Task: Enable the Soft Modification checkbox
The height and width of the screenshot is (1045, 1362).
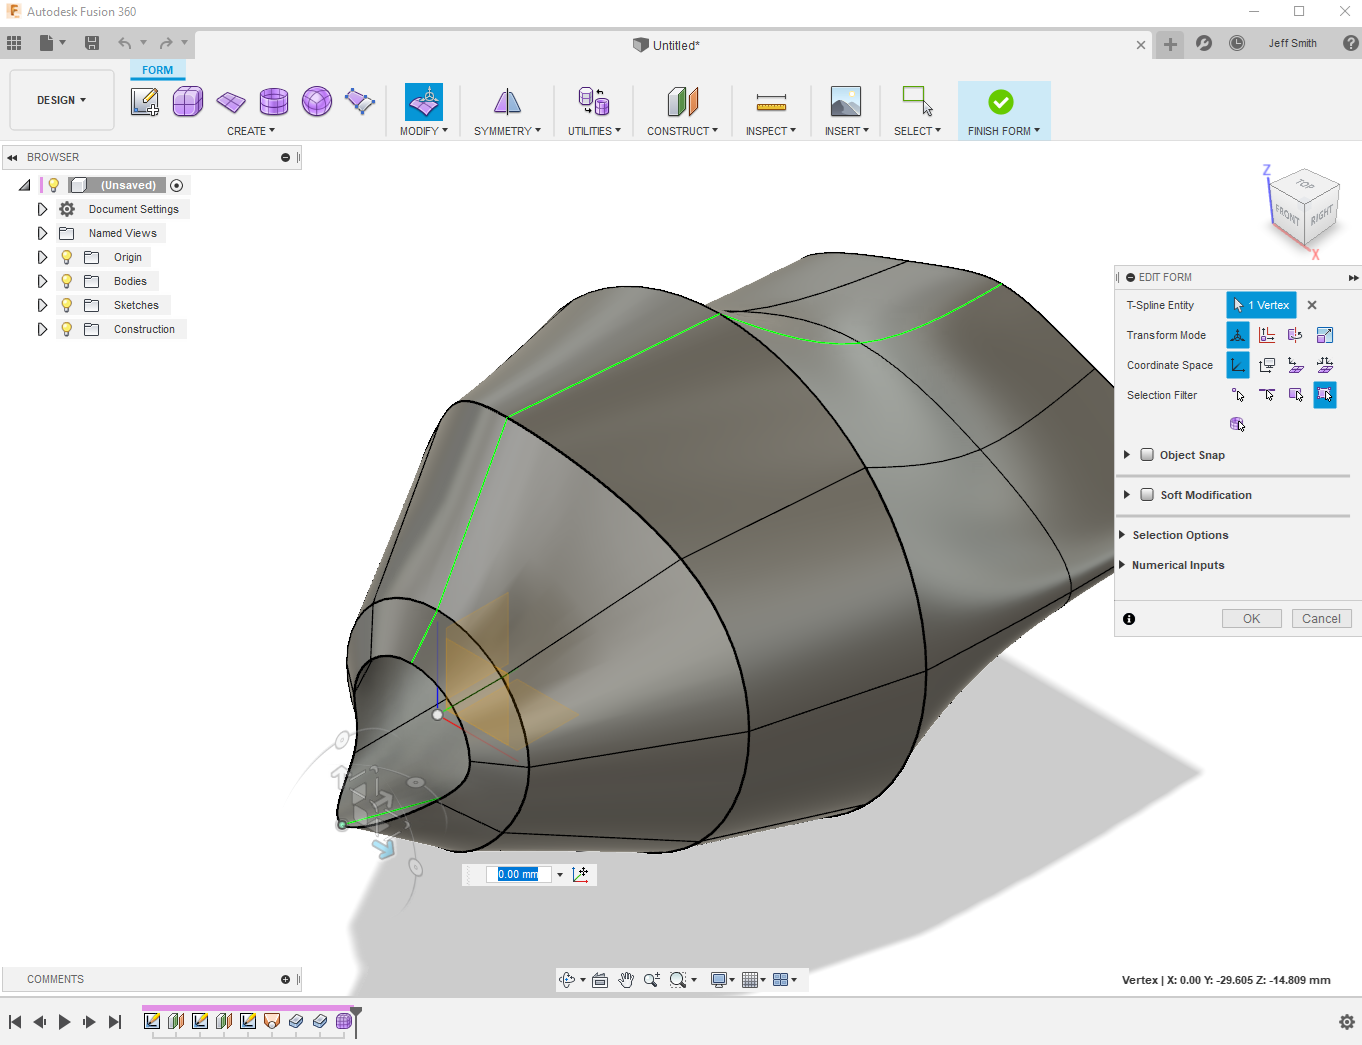Action: [x=1147, y=495]
